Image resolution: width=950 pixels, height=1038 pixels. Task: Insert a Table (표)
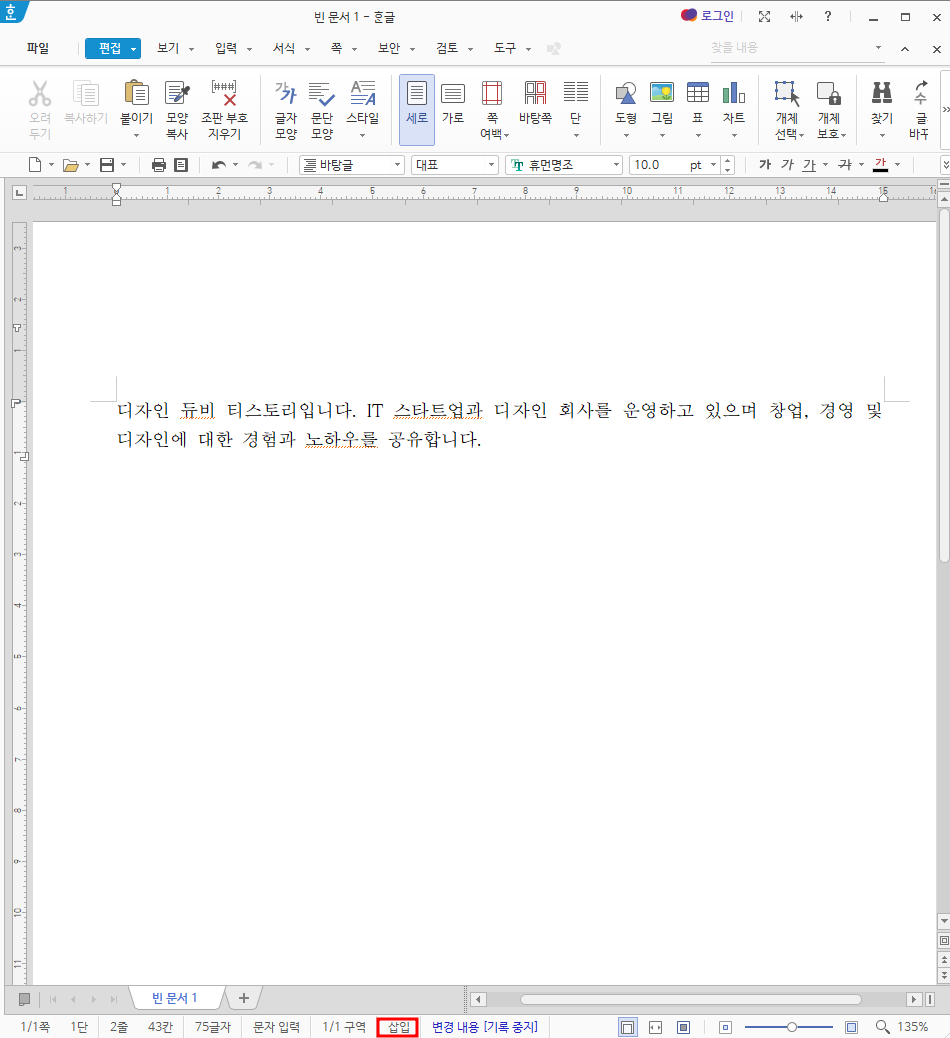[x=698, y=93]
